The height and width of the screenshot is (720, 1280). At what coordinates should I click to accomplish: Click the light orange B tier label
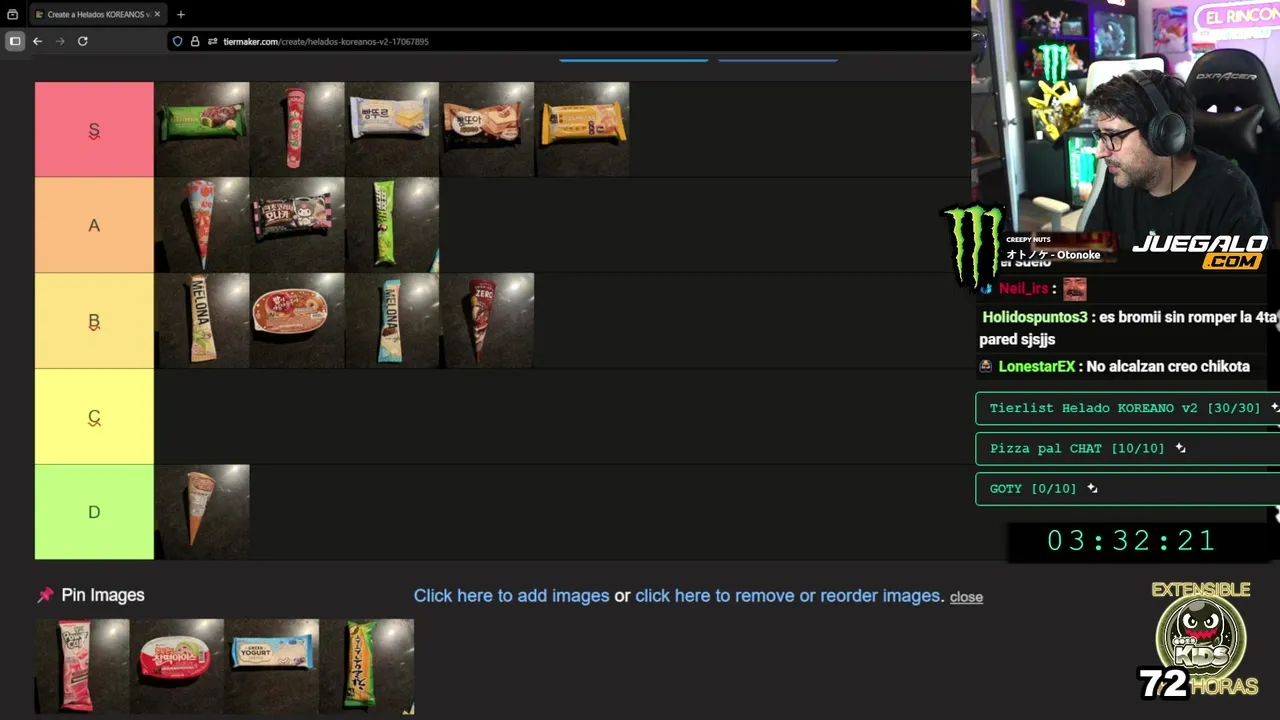tap(94, 321)
